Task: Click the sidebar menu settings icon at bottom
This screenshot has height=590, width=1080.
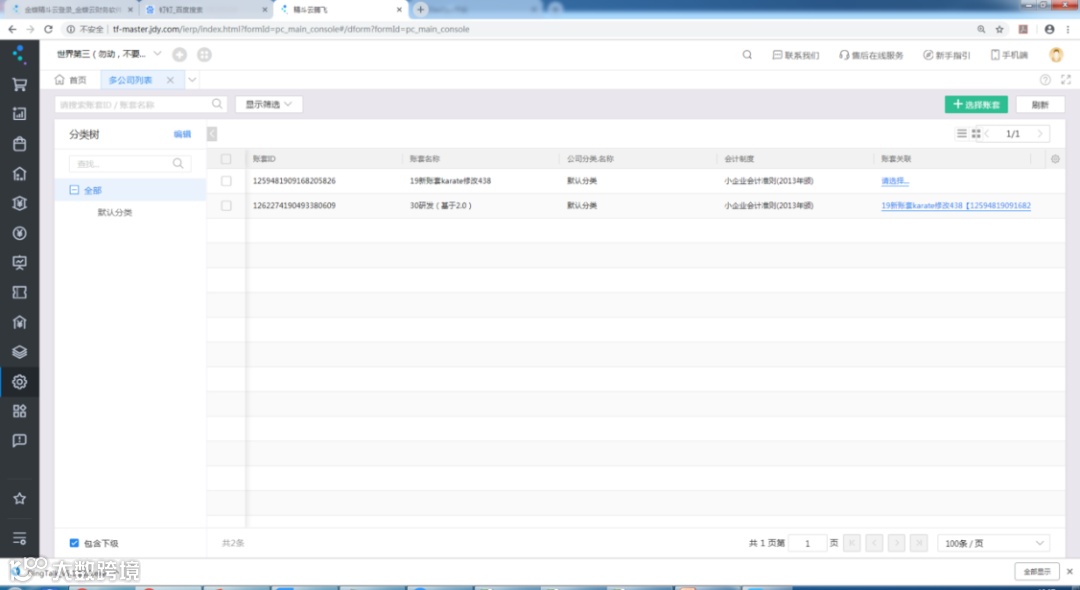Action: [x=19, y=538]
